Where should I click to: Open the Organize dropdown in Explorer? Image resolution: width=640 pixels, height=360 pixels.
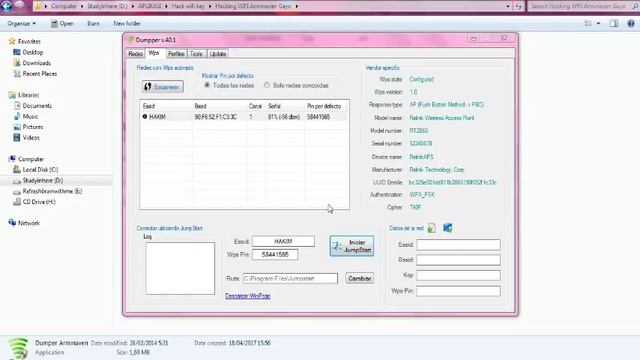(21, 24)
